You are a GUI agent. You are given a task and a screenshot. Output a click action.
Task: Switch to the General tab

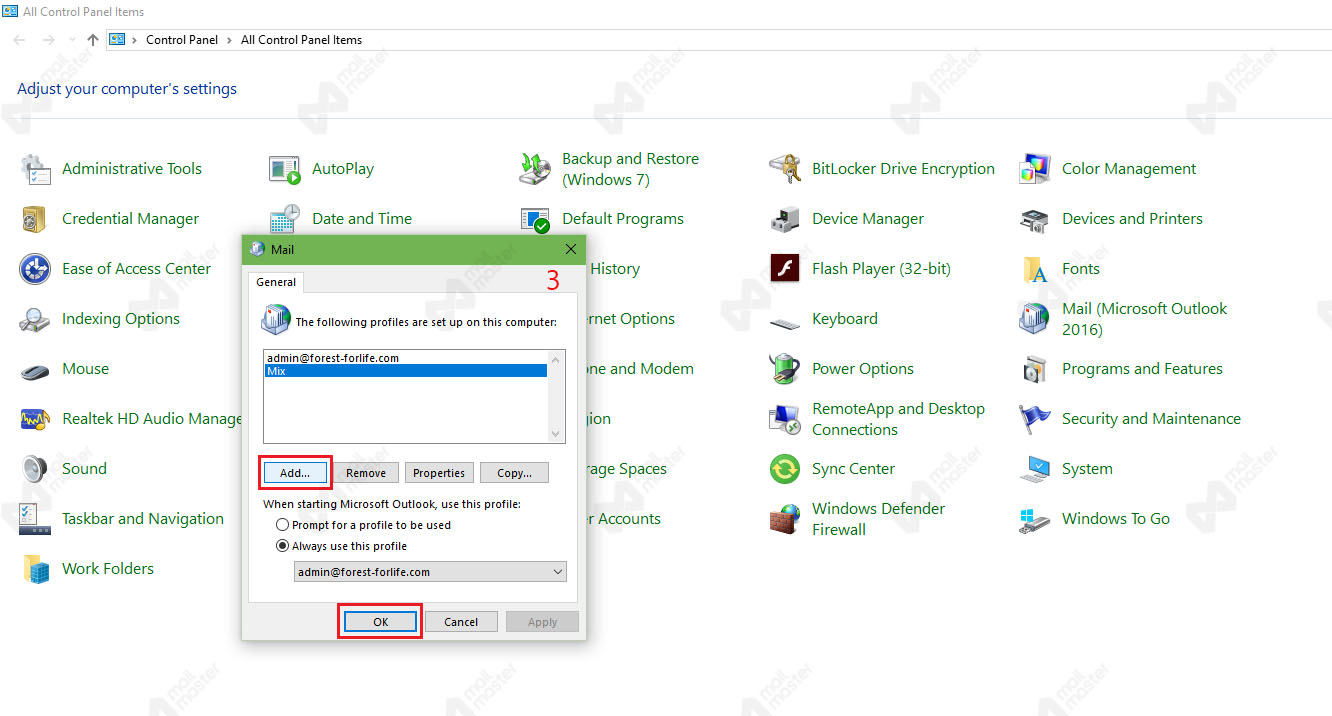click(x=276, y=282)
